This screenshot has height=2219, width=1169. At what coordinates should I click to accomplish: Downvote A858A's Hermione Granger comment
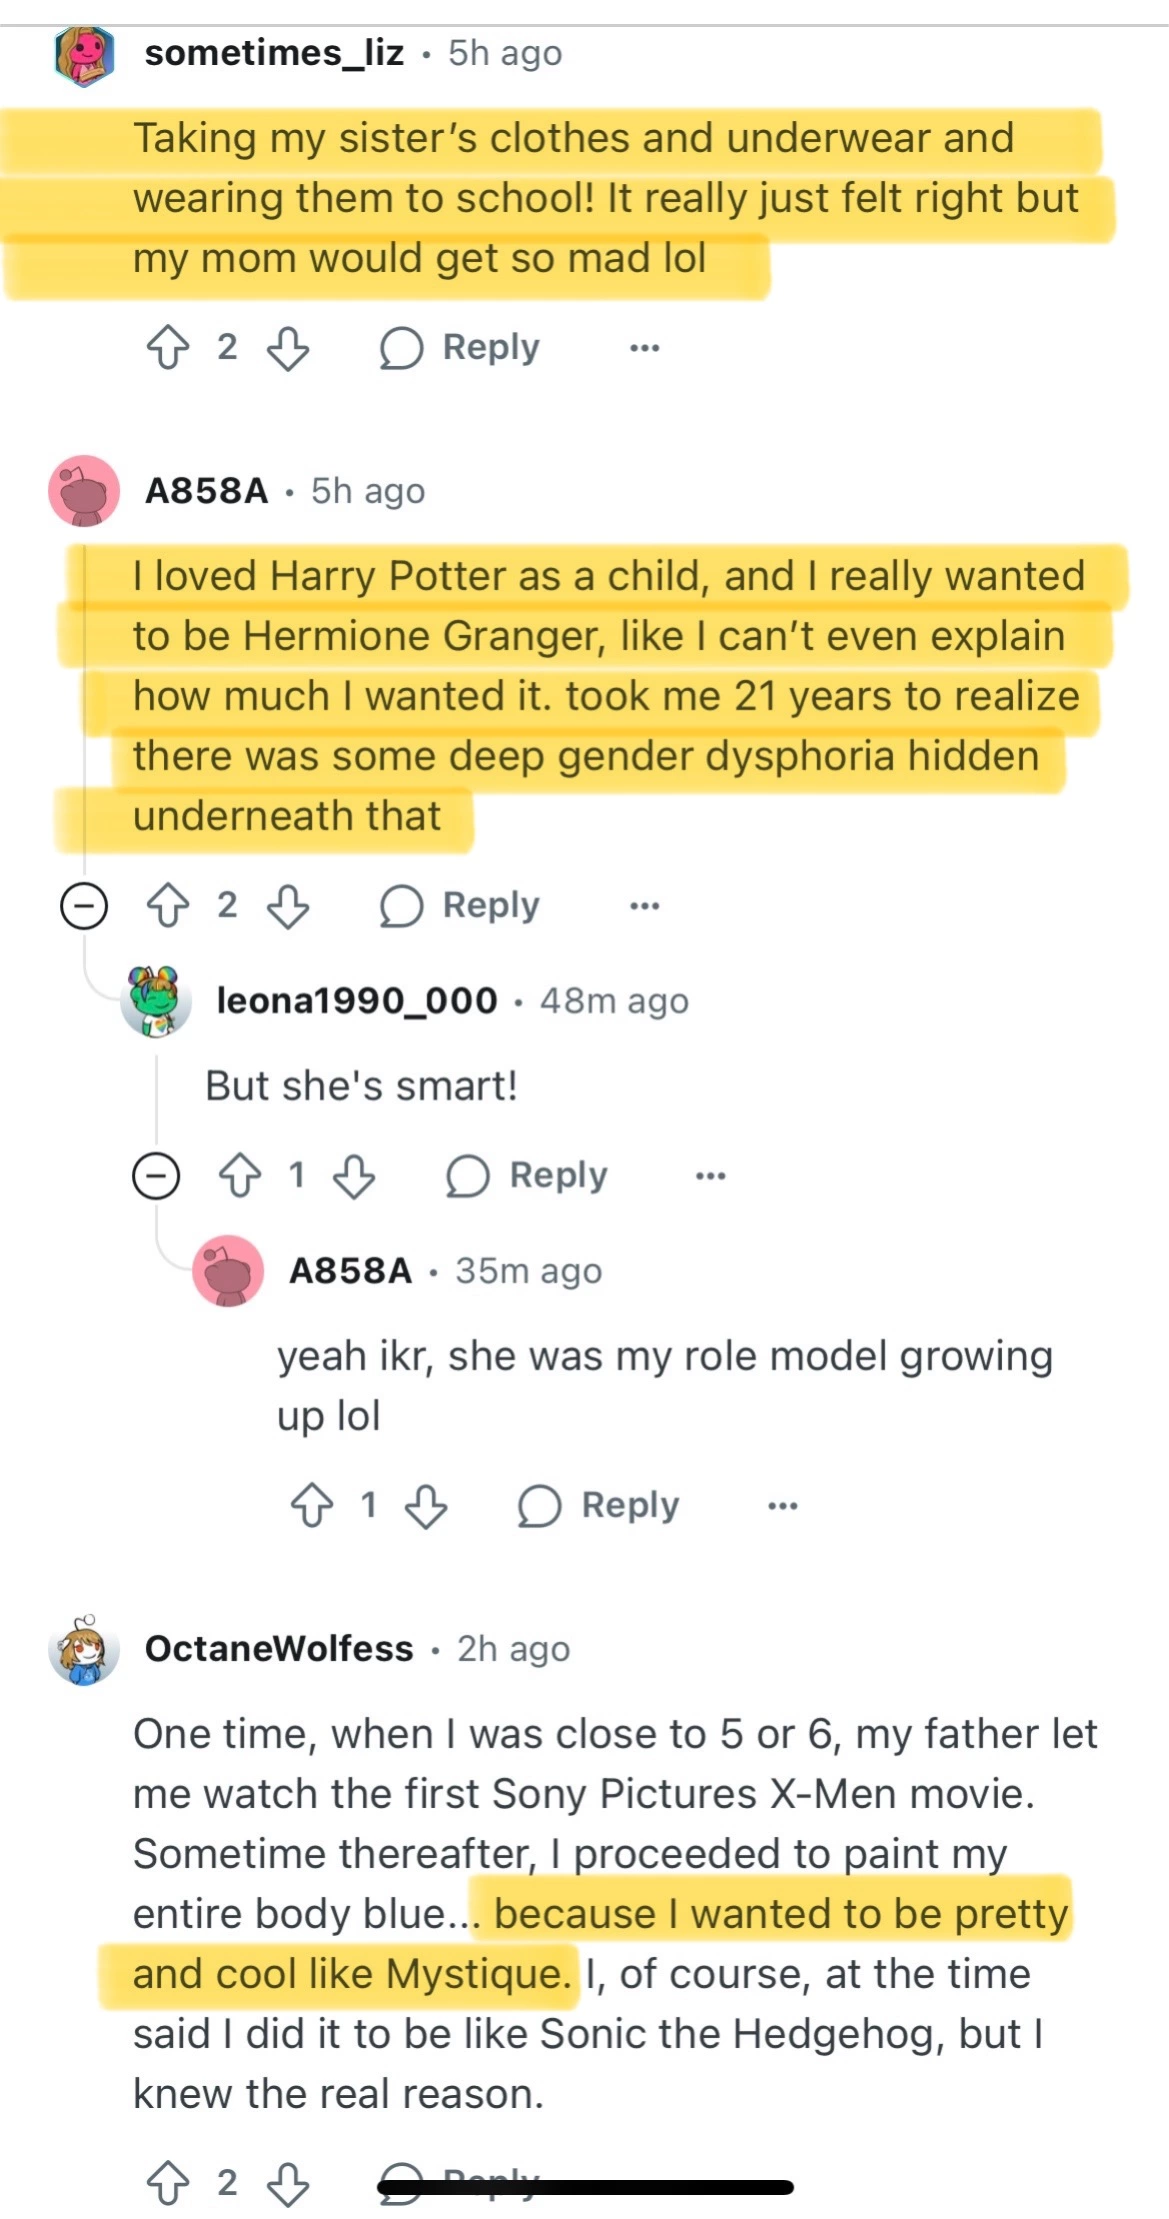click(x=288, y=906)
